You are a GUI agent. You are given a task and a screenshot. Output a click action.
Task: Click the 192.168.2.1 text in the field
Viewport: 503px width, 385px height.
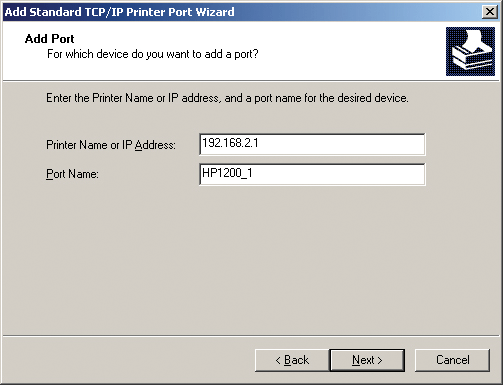pos(230,143)
